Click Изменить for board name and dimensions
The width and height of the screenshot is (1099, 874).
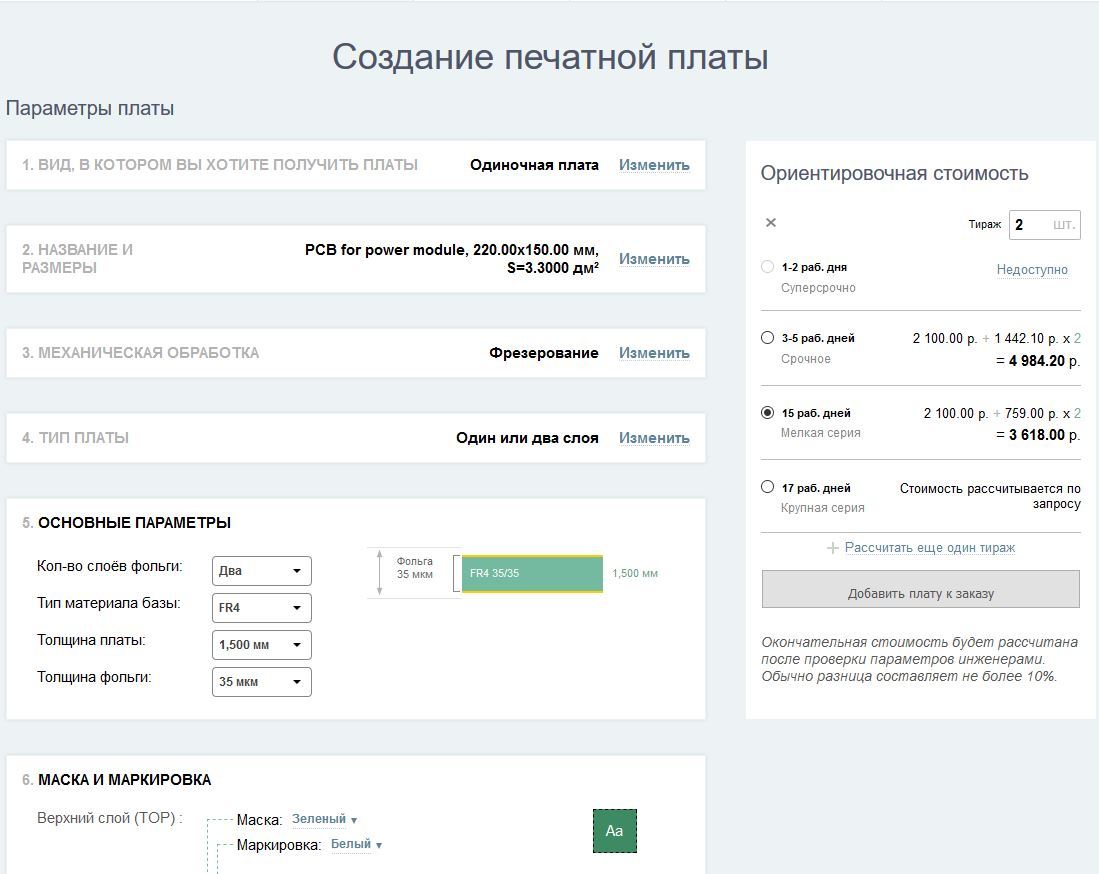(654, 259)
